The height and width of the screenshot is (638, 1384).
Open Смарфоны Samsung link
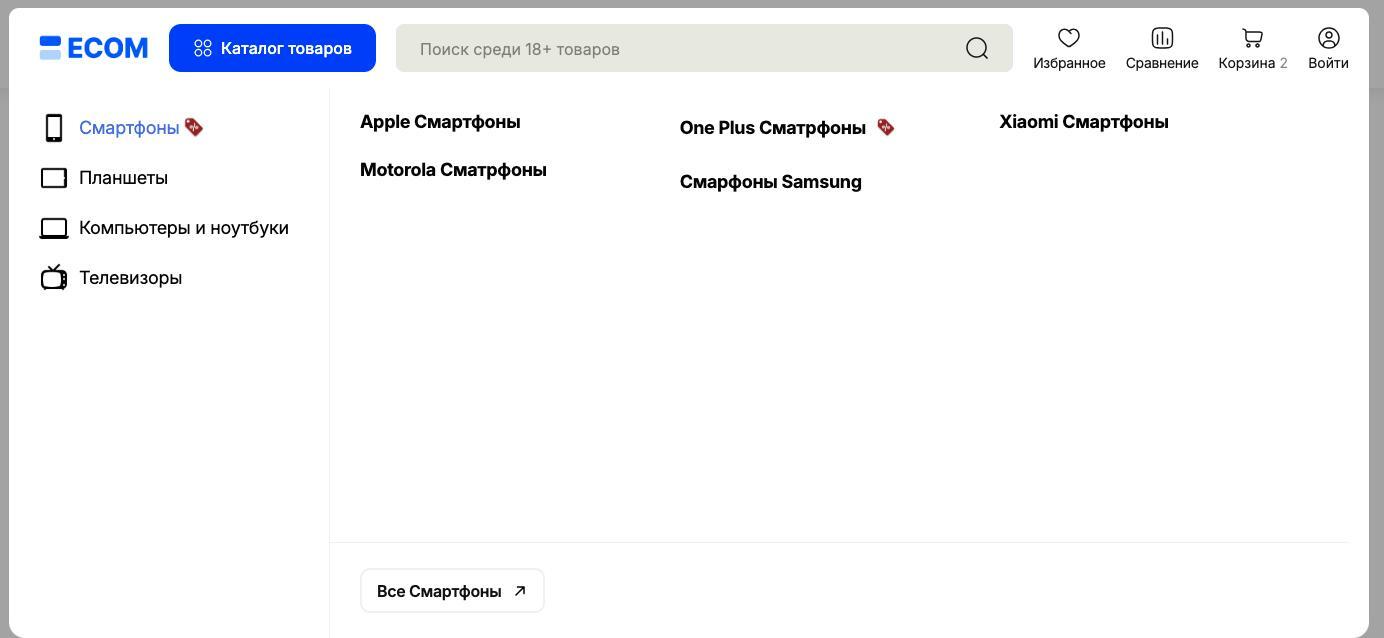[770, 182]
